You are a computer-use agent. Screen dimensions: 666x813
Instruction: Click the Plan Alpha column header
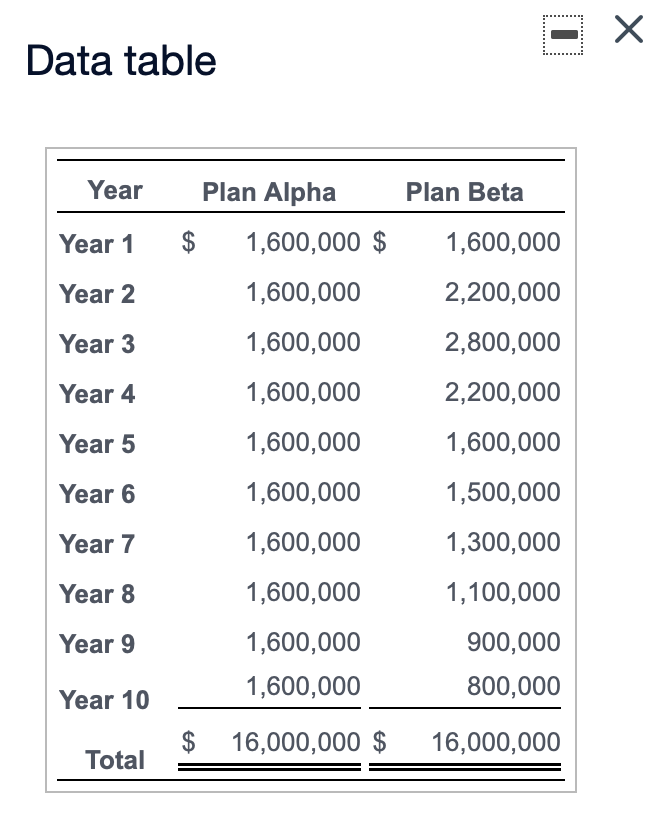coord(269,191)
